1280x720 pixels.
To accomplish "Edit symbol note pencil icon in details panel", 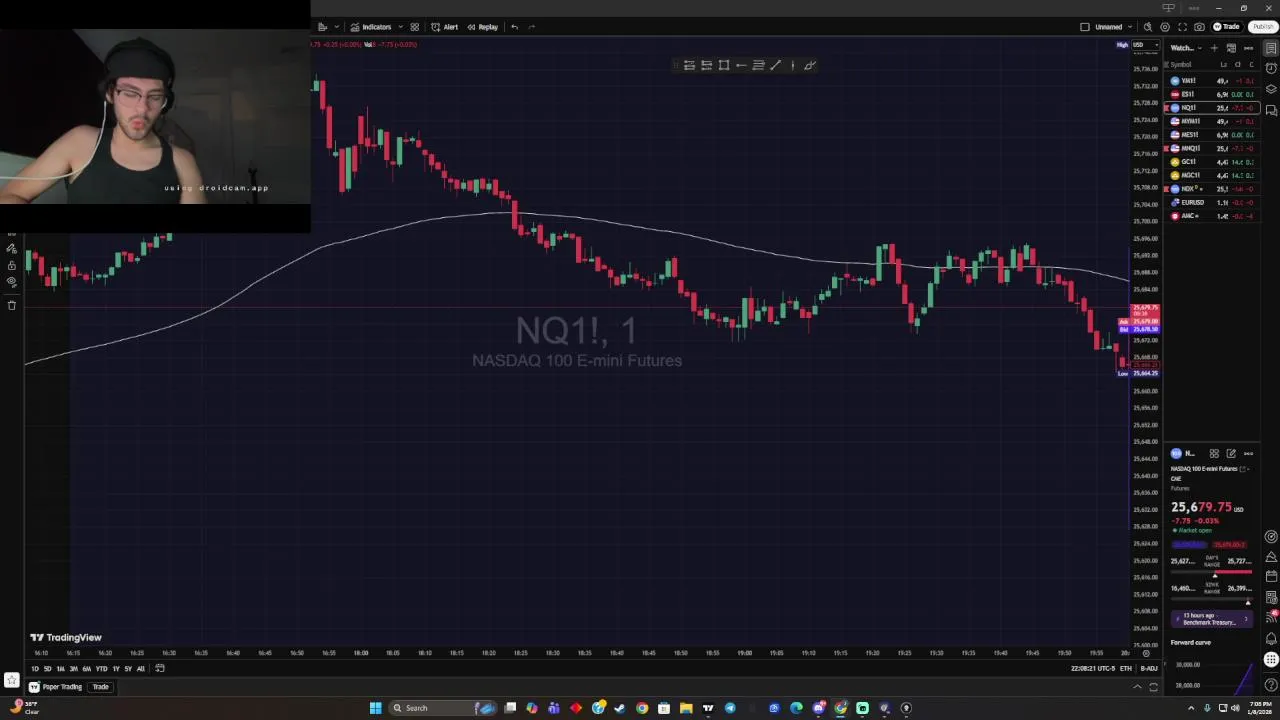I will pyautogui.click(x=1231, y=454).
